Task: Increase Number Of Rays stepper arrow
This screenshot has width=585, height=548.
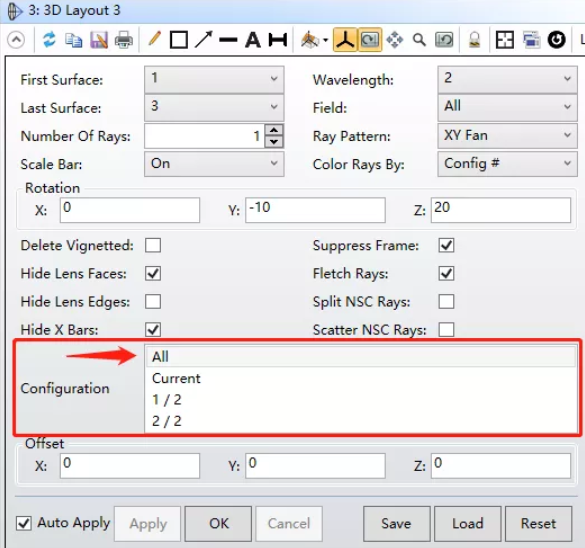Action: tap(274, 130)
